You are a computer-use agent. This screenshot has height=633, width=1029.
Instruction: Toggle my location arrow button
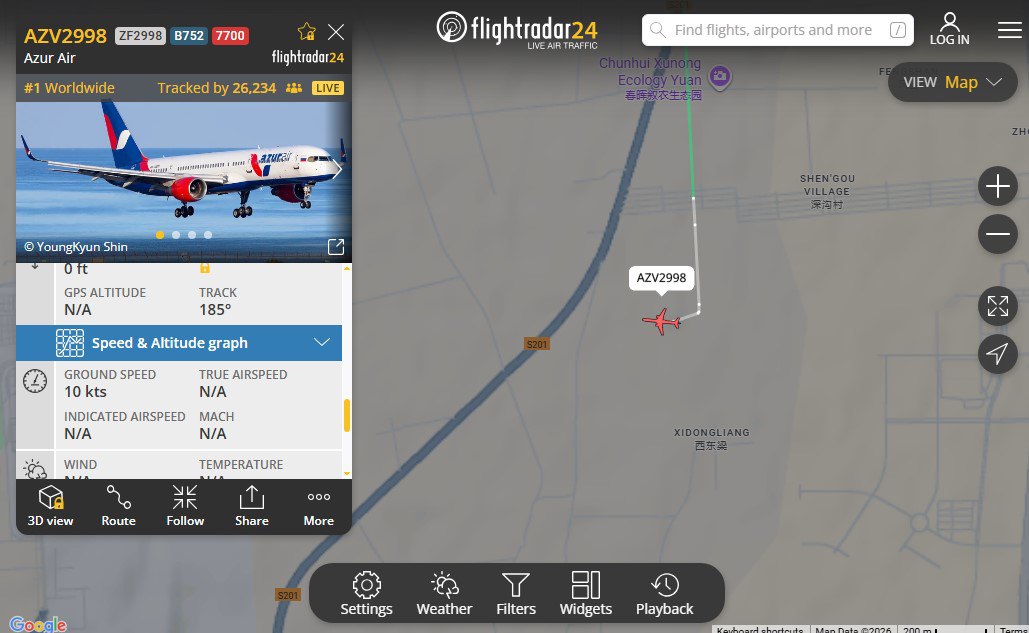(x=998, y=354)
